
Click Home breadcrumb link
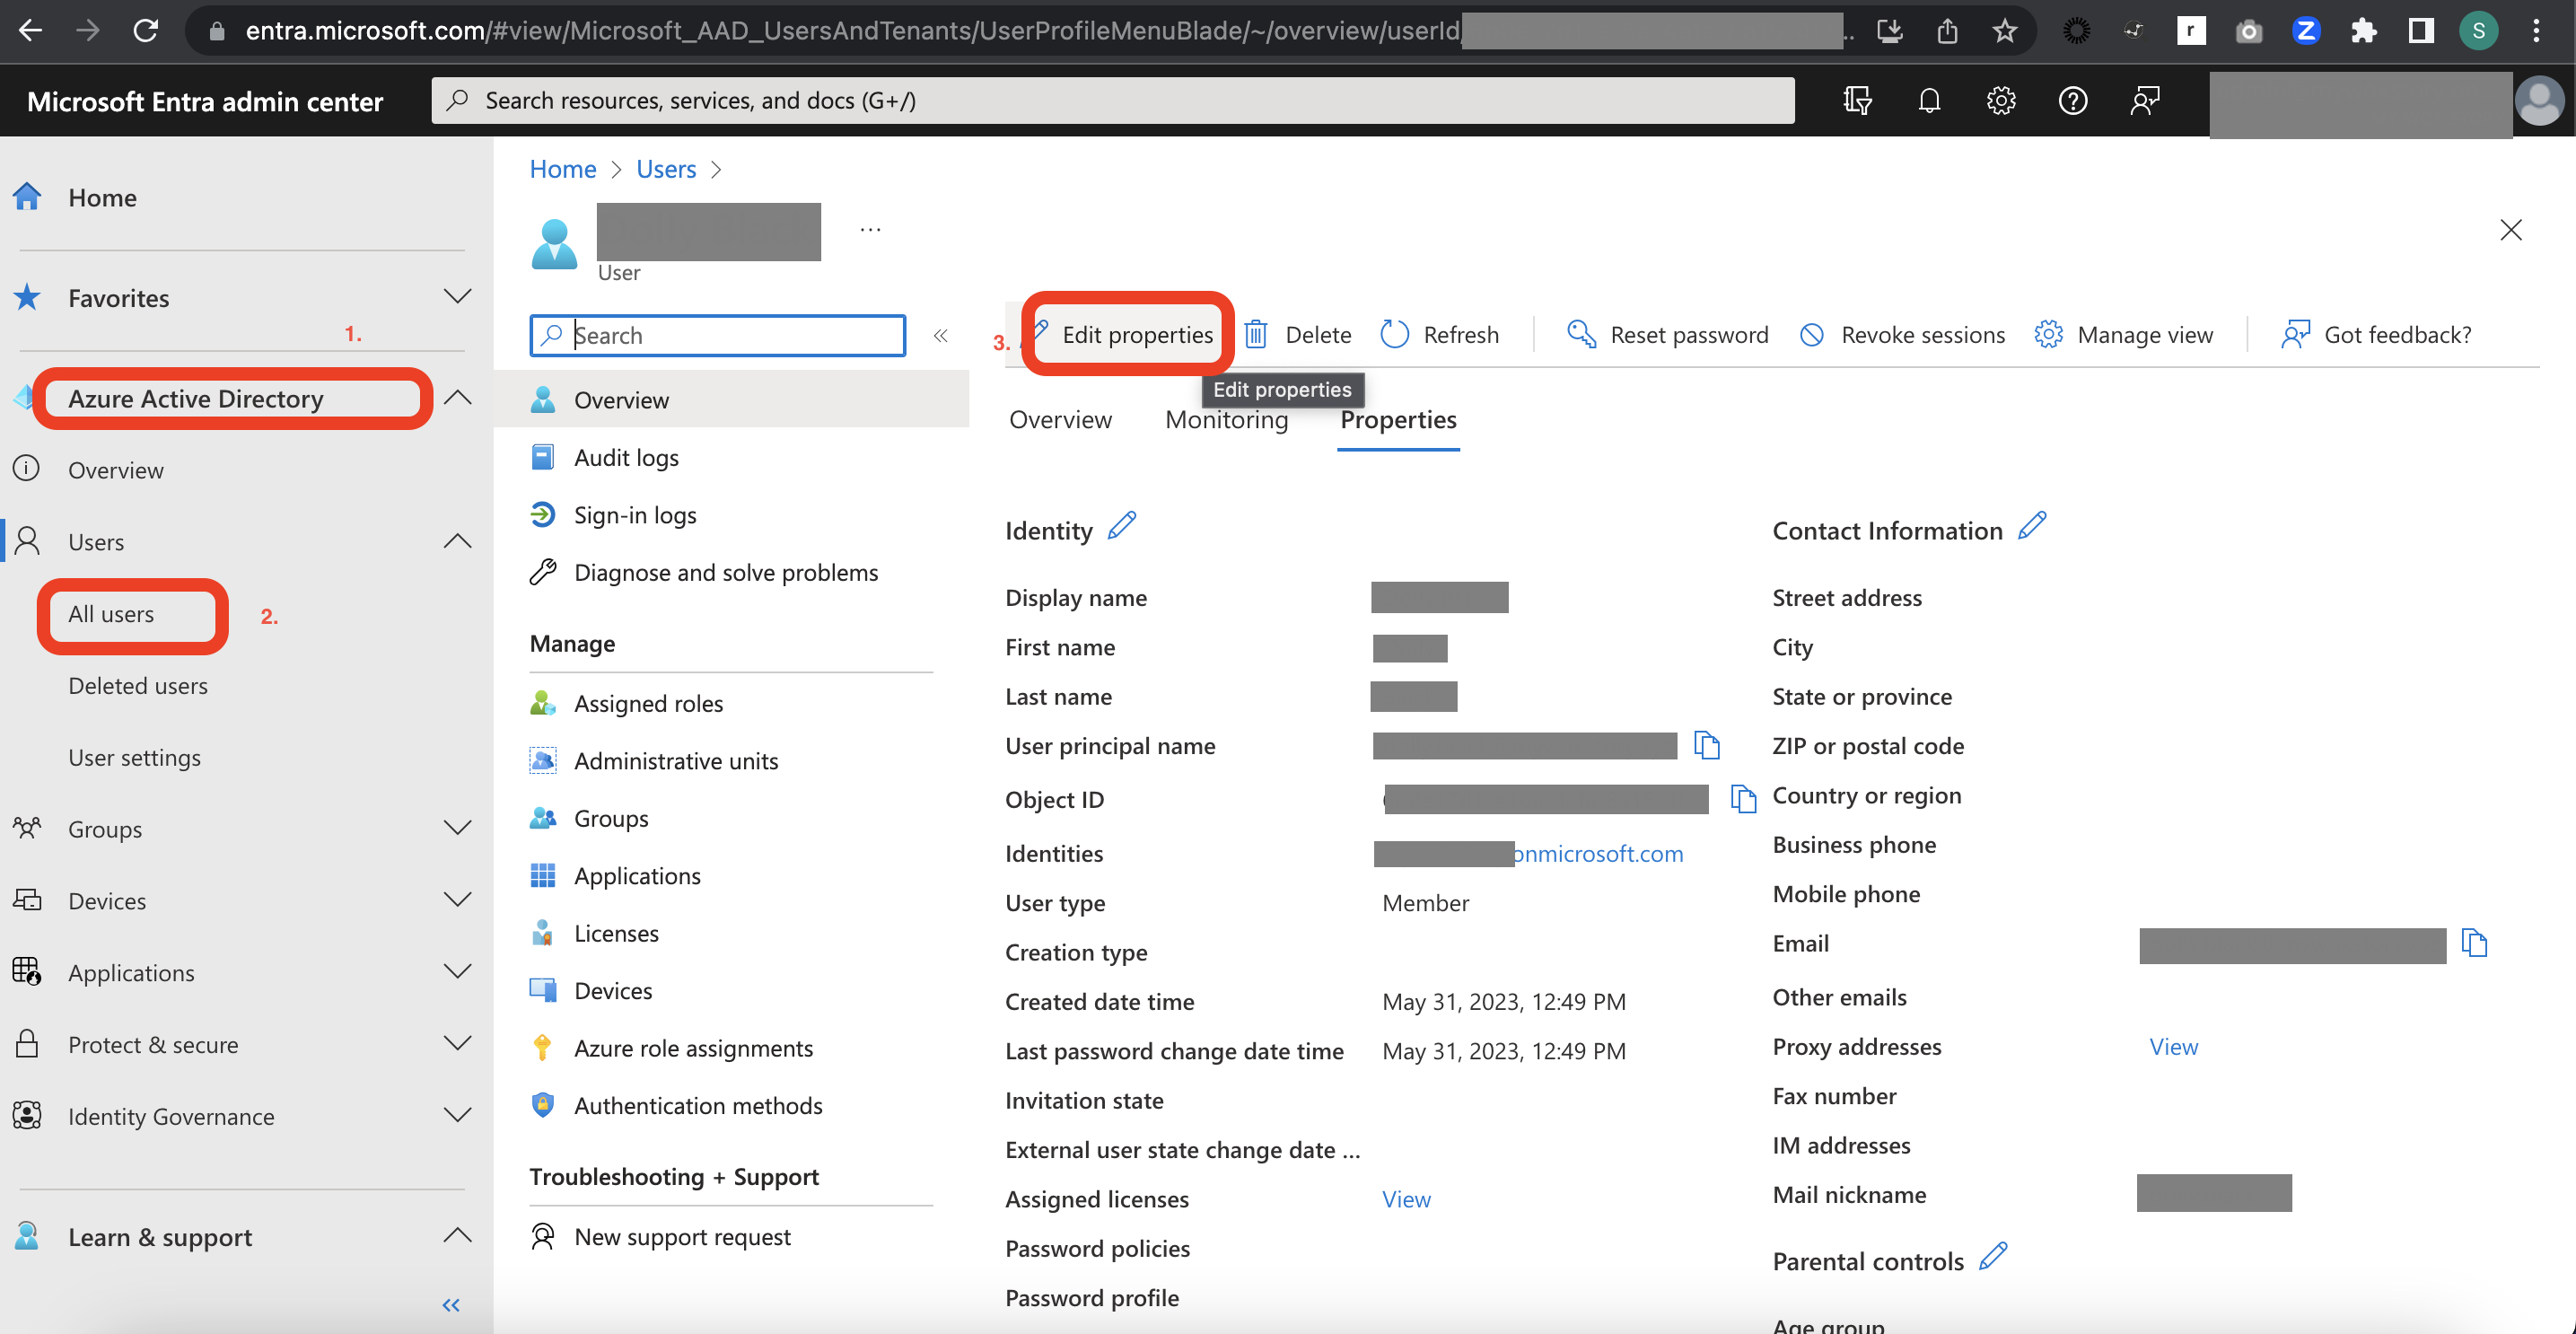562,169
